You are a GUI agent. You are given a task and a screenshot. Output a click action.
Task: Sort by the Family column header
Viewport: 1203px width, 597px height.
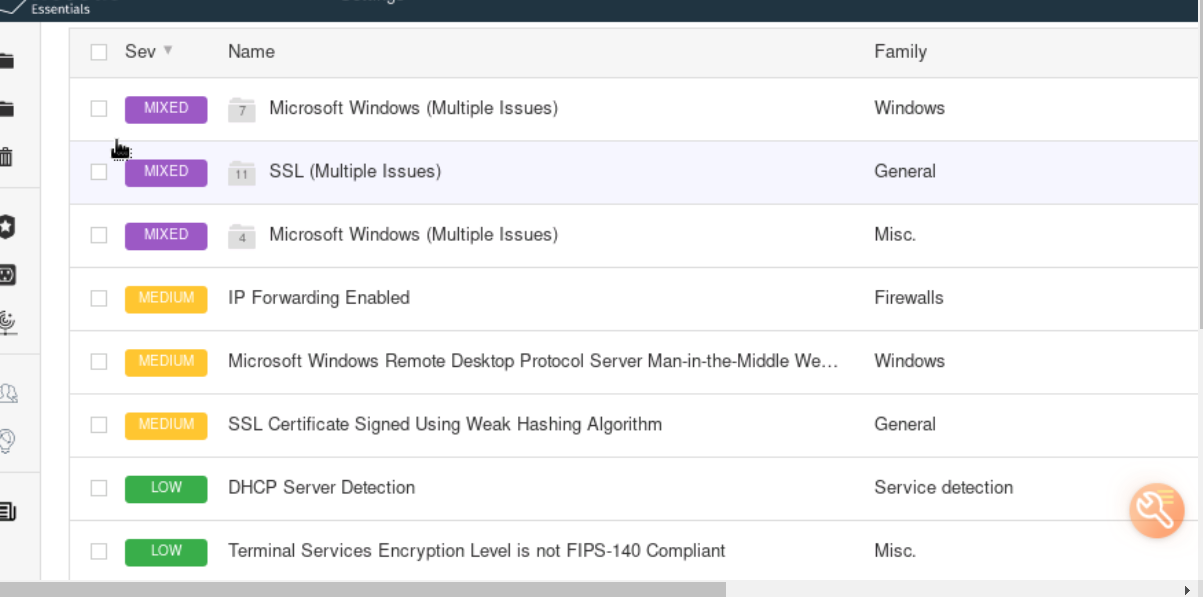(x=900, y=52)
